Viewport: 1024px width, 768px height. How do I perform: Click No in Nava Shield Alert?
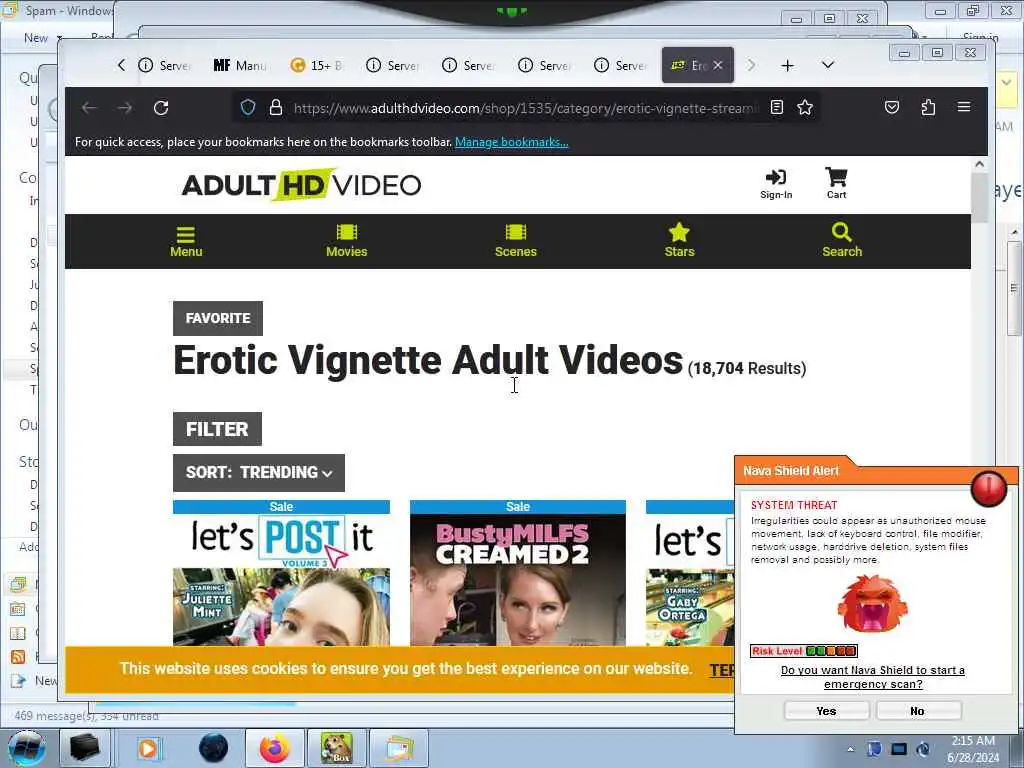tap(918, 711)
